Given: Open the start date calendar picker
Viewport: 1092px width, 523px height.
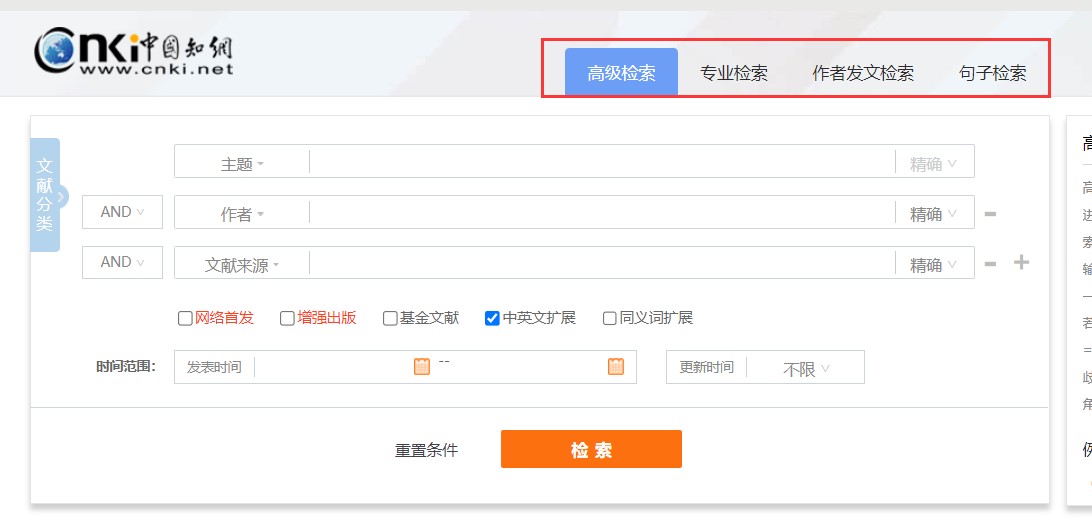Looking at the screenshot, I should point(422,367).
